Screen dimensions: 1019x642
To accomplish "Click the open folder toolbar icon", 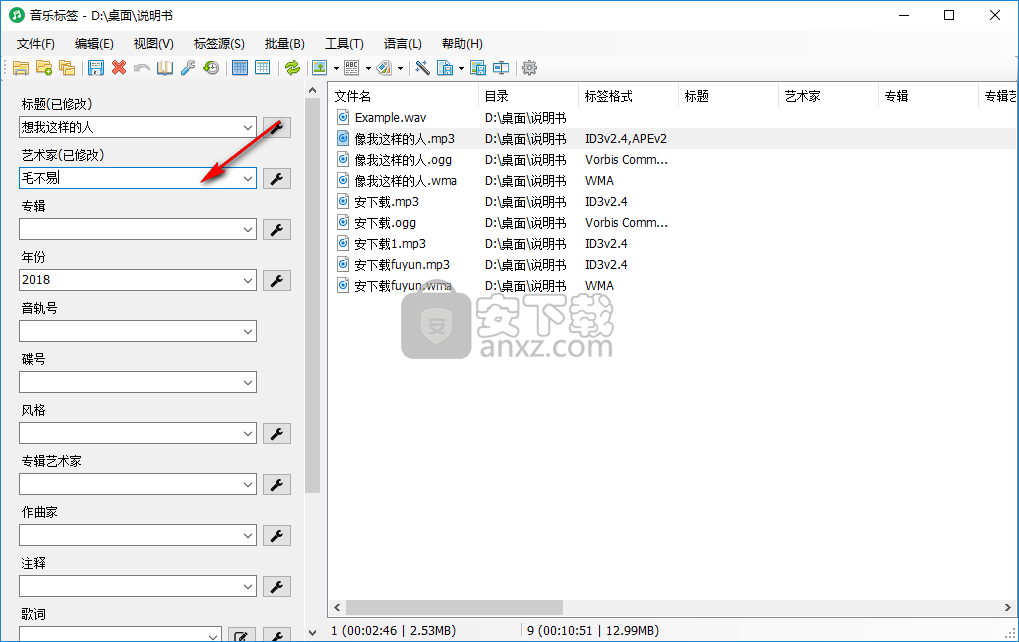I will 21,68.
